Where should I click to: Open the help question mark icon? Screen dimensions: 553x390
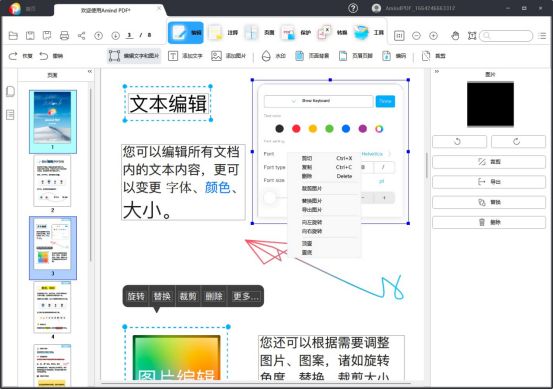[353, 8]
